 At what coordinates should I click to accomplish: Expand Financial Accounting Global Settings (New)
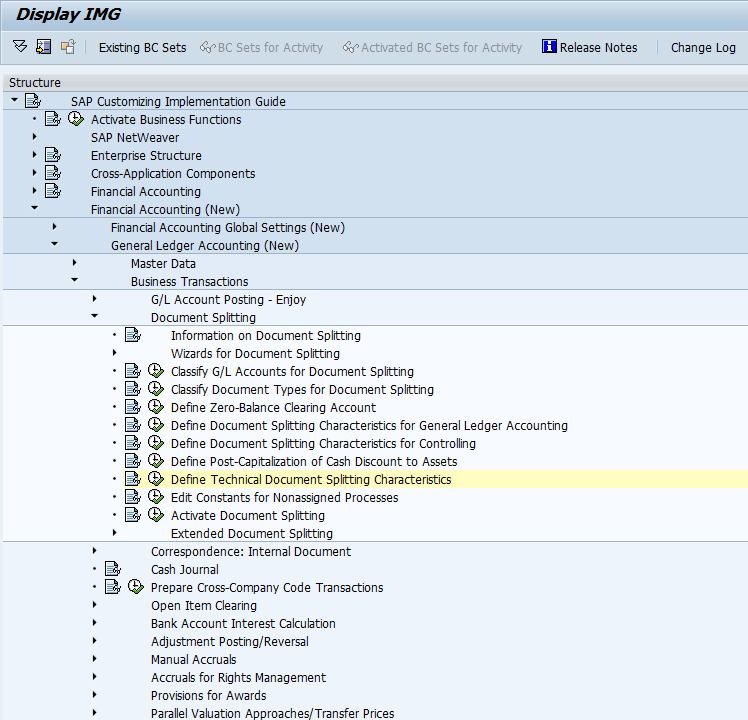pyautogui.click(x=54, y=227)
